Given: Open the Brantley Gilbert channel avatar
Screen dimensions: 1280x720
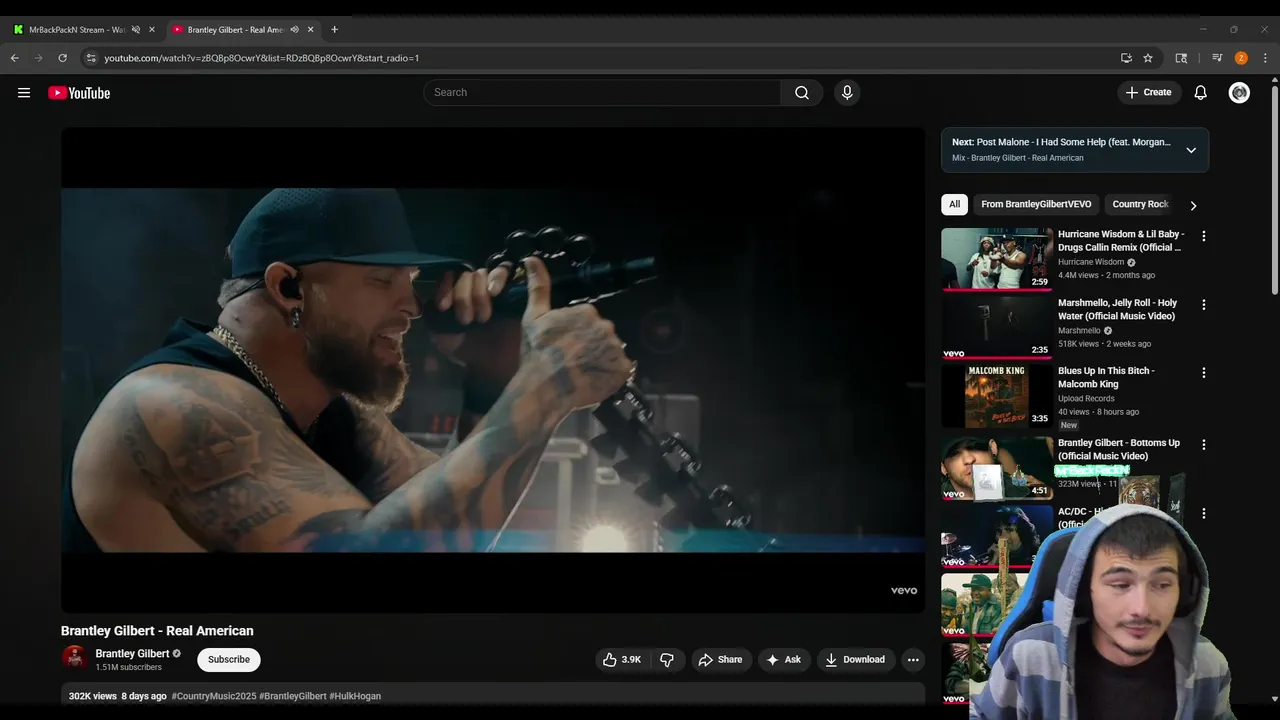Looking at the screenshot, I should 74,658.
